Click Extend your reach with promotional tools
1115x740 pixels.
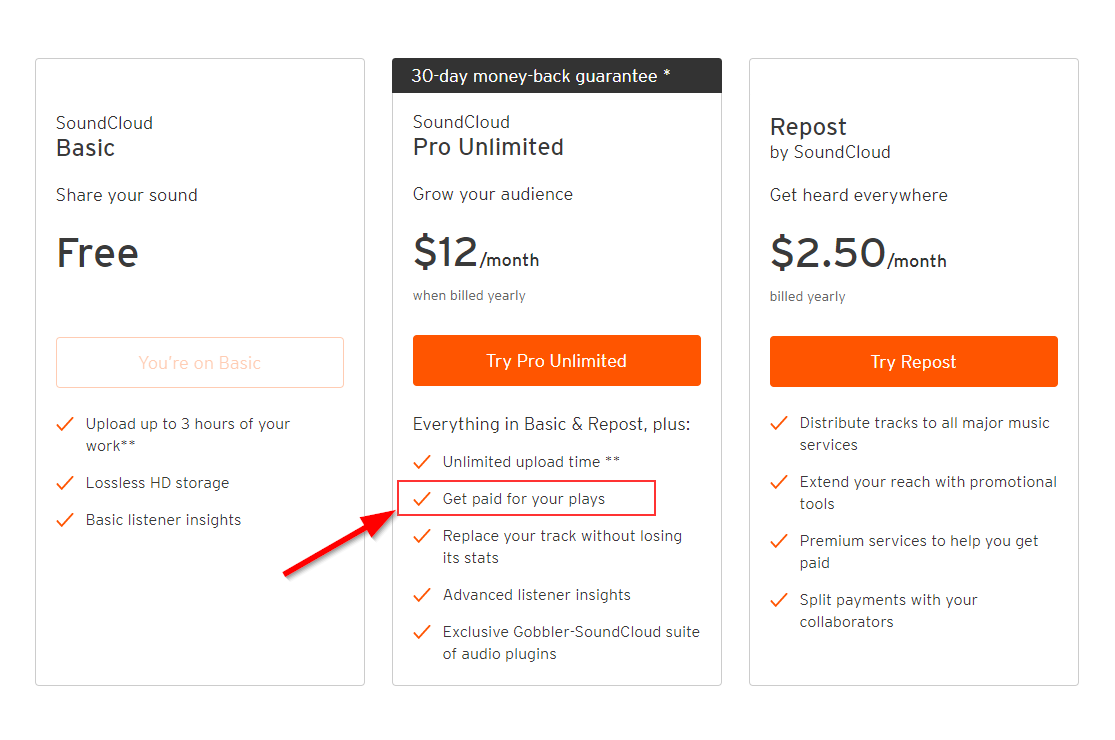(927, 493)
